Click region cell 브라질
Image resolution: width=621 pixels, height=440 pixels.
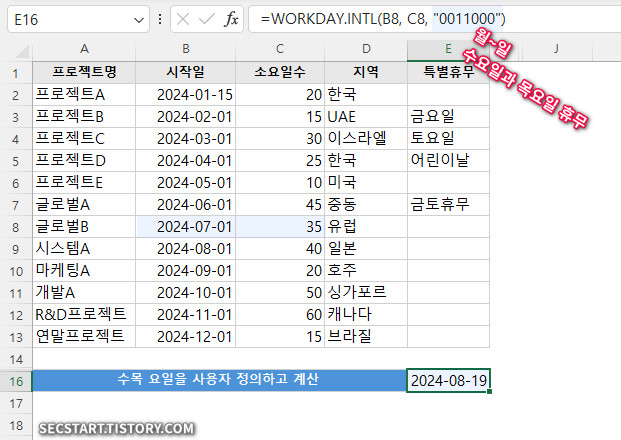tap(366, 337)
